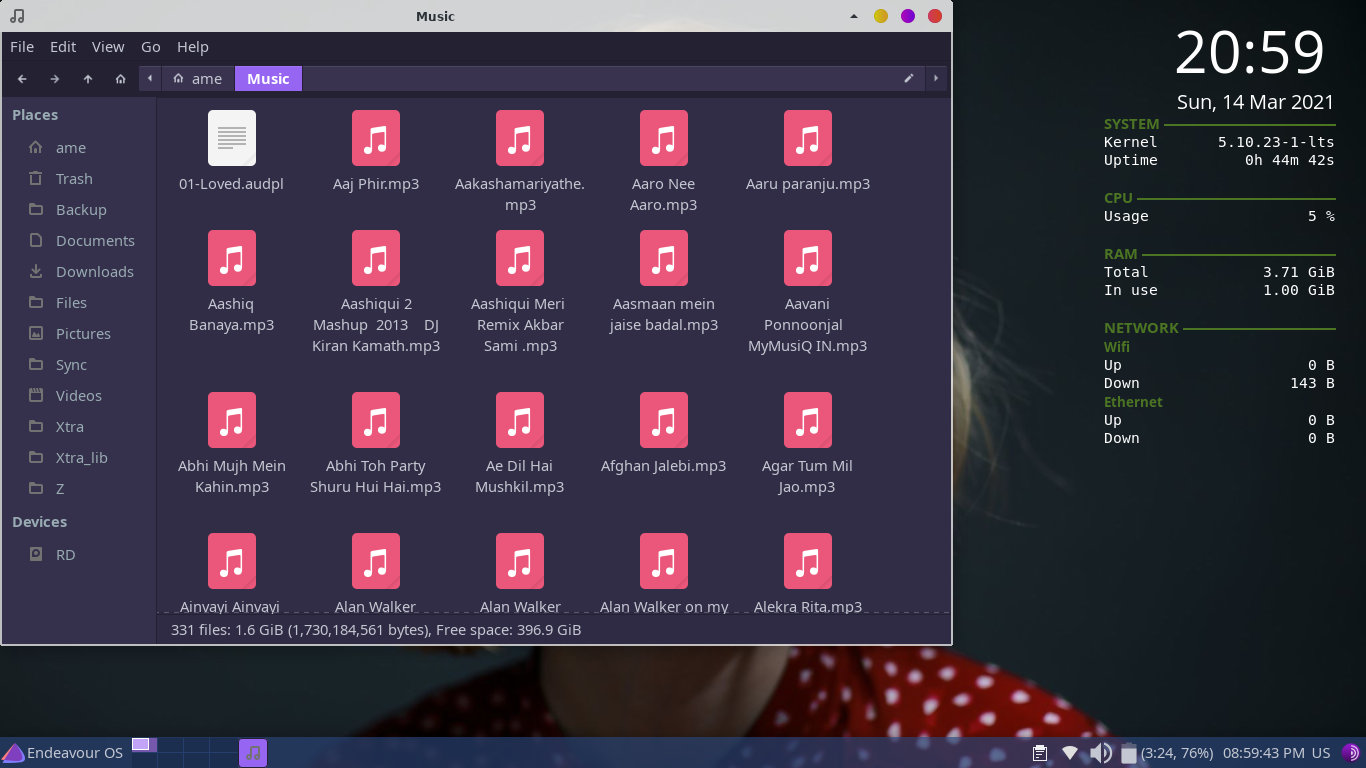
Task: Click the US keyboard layout indicator
Action: [1321, 753]
